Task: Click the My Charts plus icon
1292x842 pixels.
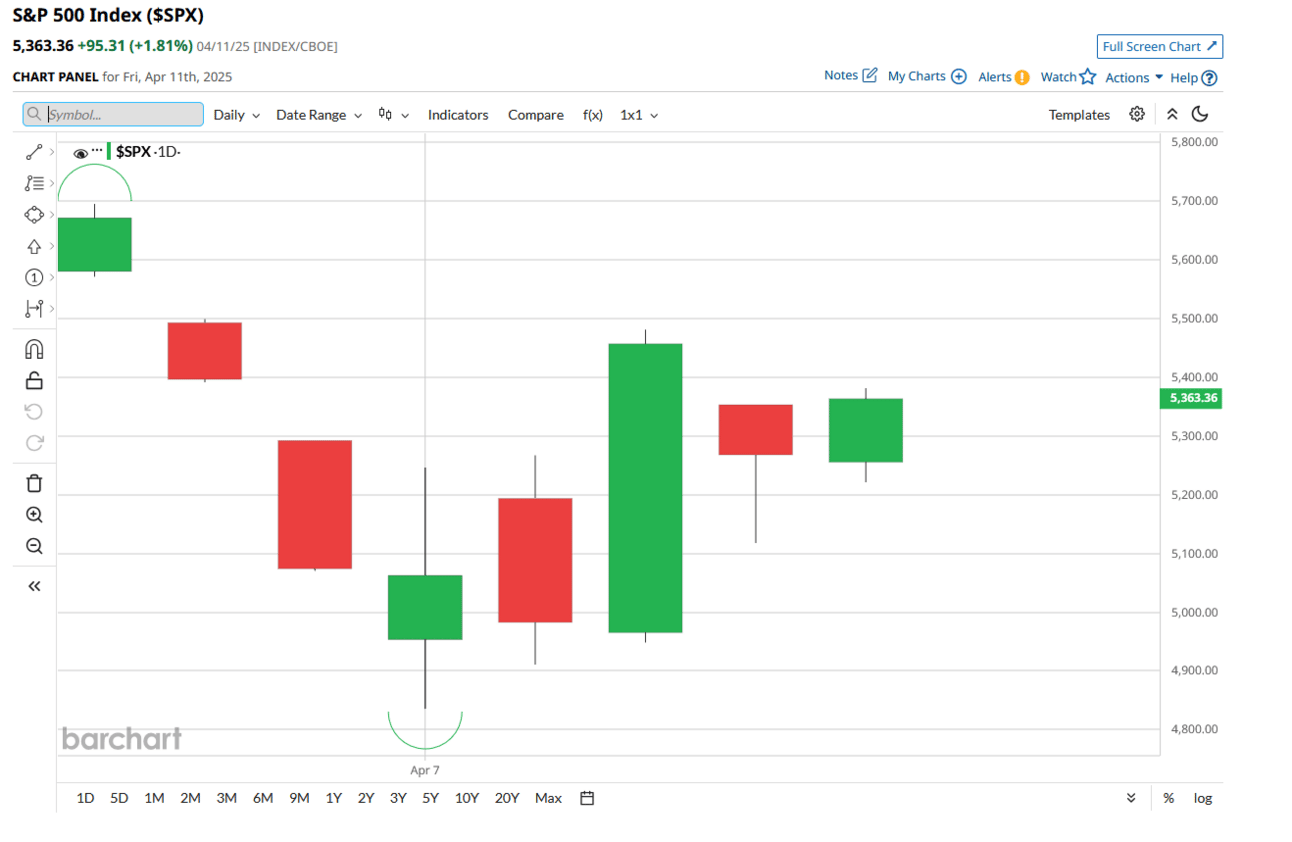Action: point(959,76)
